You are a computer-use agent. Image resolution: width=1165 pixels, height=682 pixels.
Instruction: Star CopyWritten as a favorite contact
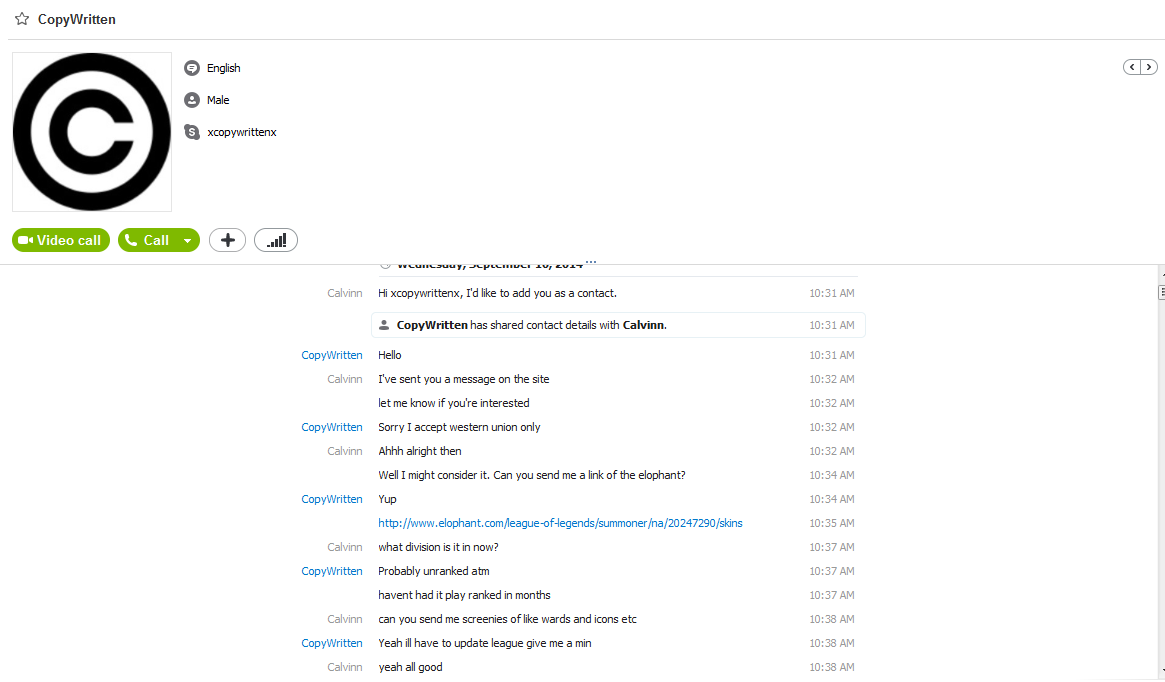pyautogui.click(x=22, y=19)
